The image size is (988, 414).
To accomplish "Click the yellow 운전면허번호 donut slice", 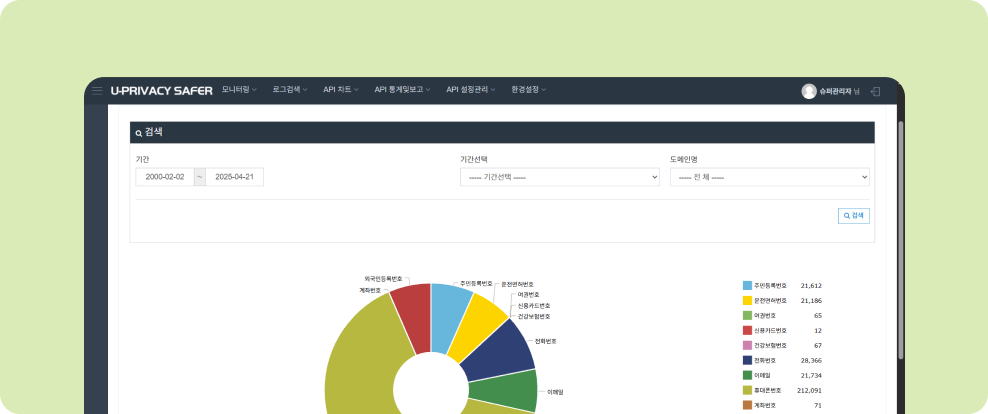I will click(x=479, y=327).
